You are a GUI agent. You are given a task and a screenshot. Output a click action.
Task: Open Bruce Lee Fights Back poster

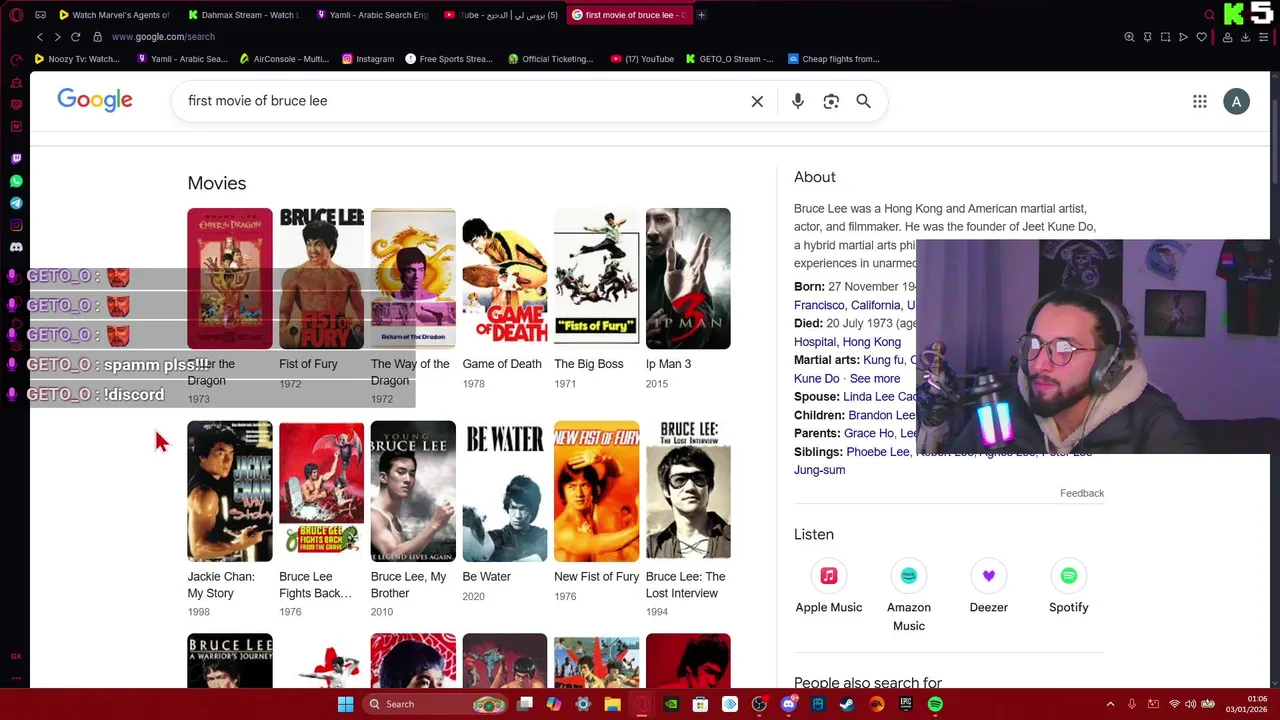tap(322, 491)
